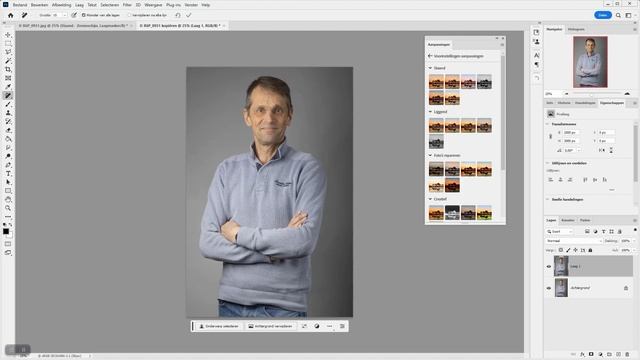Collapse the Staand presets group

(x=430, y=68)
